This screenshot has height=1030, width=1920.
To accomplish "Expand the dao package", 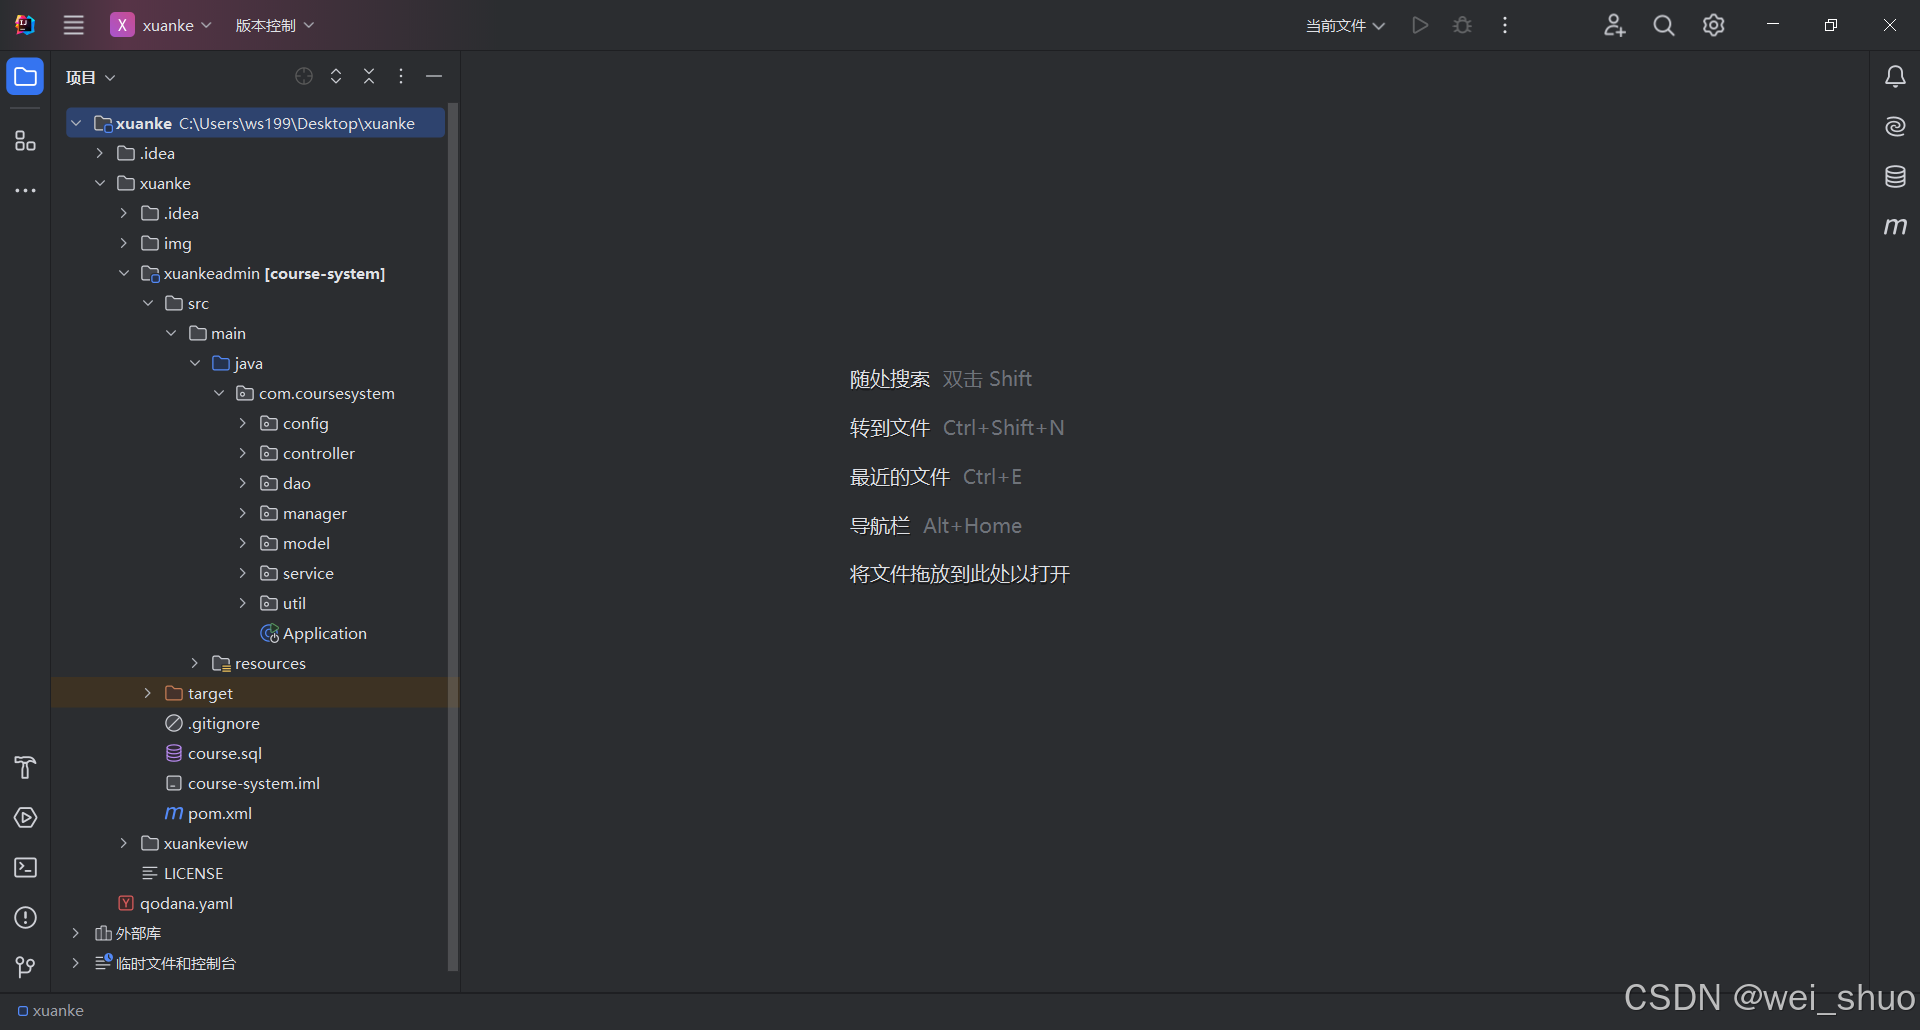I will pos(243,483).
